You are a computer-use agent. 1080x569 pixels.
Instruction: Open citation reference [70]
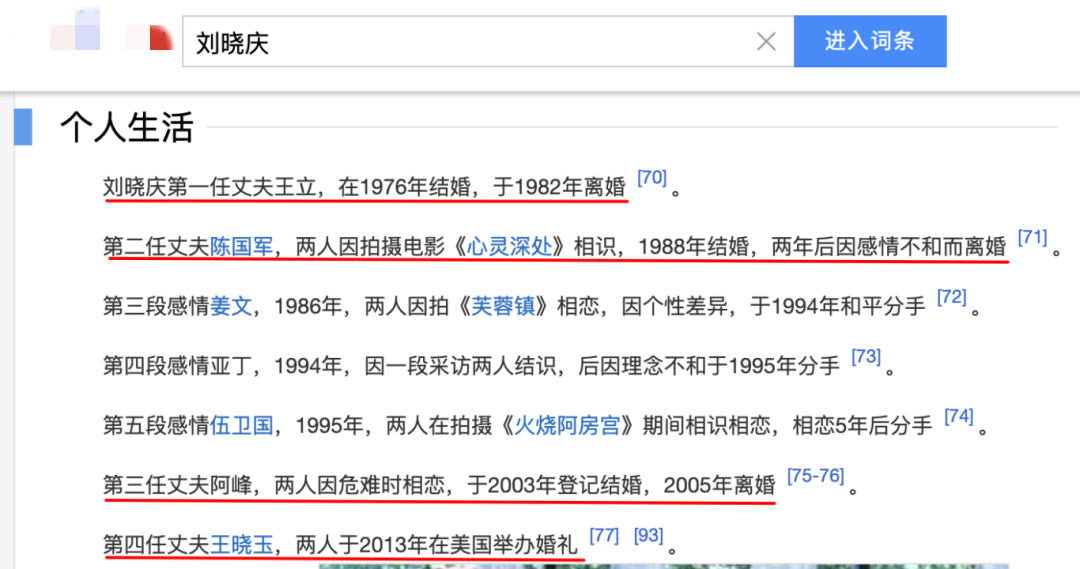tap(652, 178)
